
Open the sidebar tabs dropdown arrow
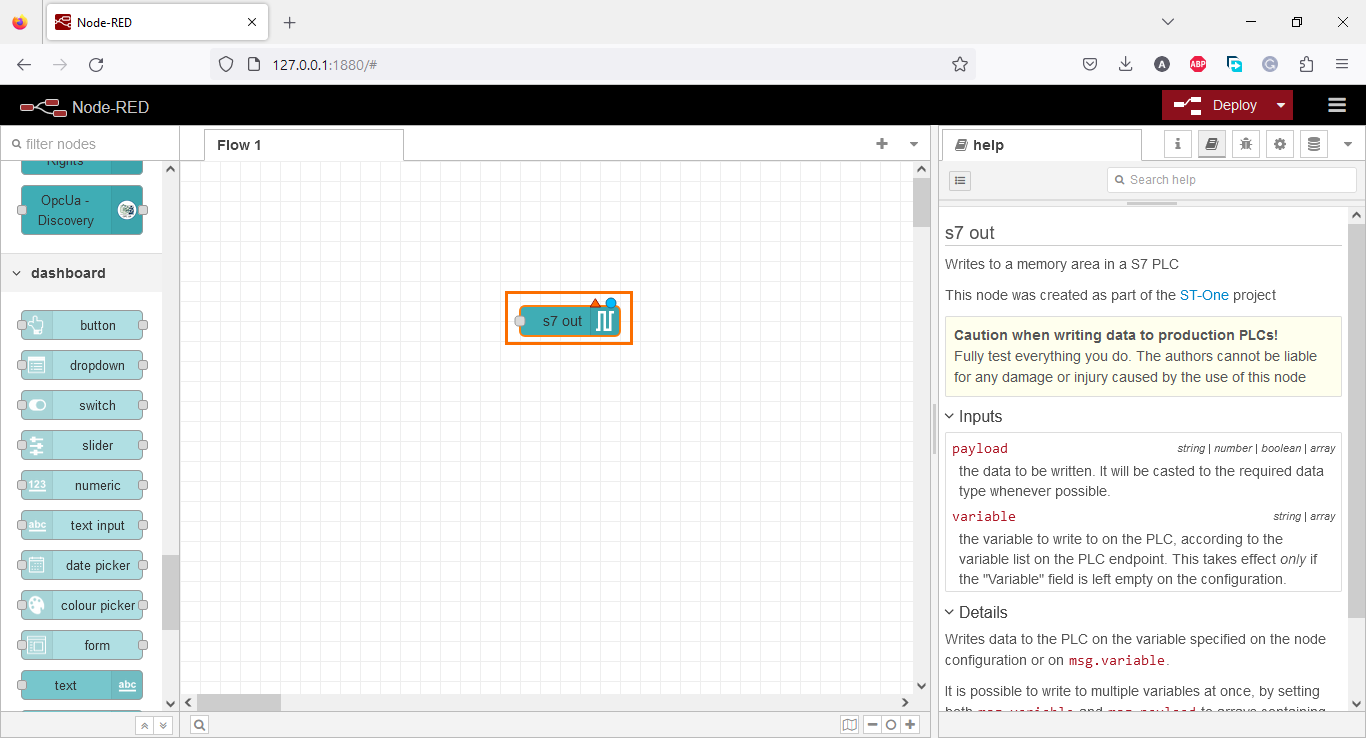point(1347,144)
